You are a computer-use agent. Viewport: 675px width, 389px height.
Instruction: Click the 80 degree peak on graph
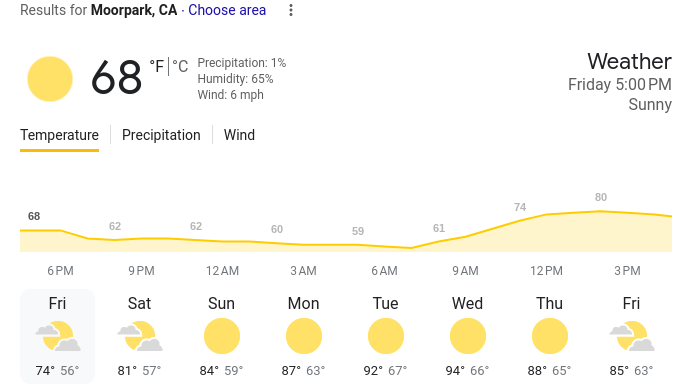coord(601,197)
